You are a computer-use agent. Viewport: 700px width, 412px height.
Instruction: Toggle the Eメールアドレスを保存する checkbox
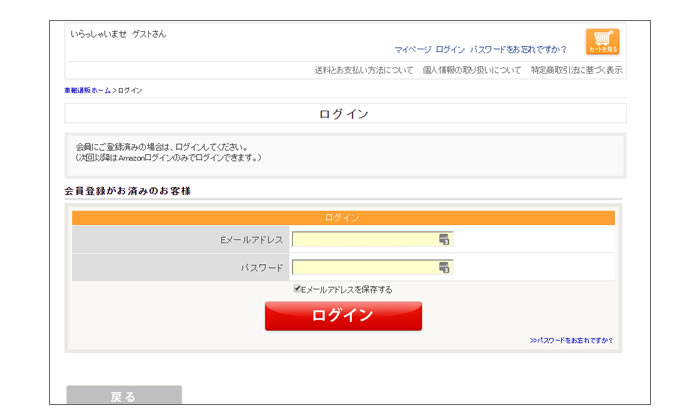pos(298,289)
